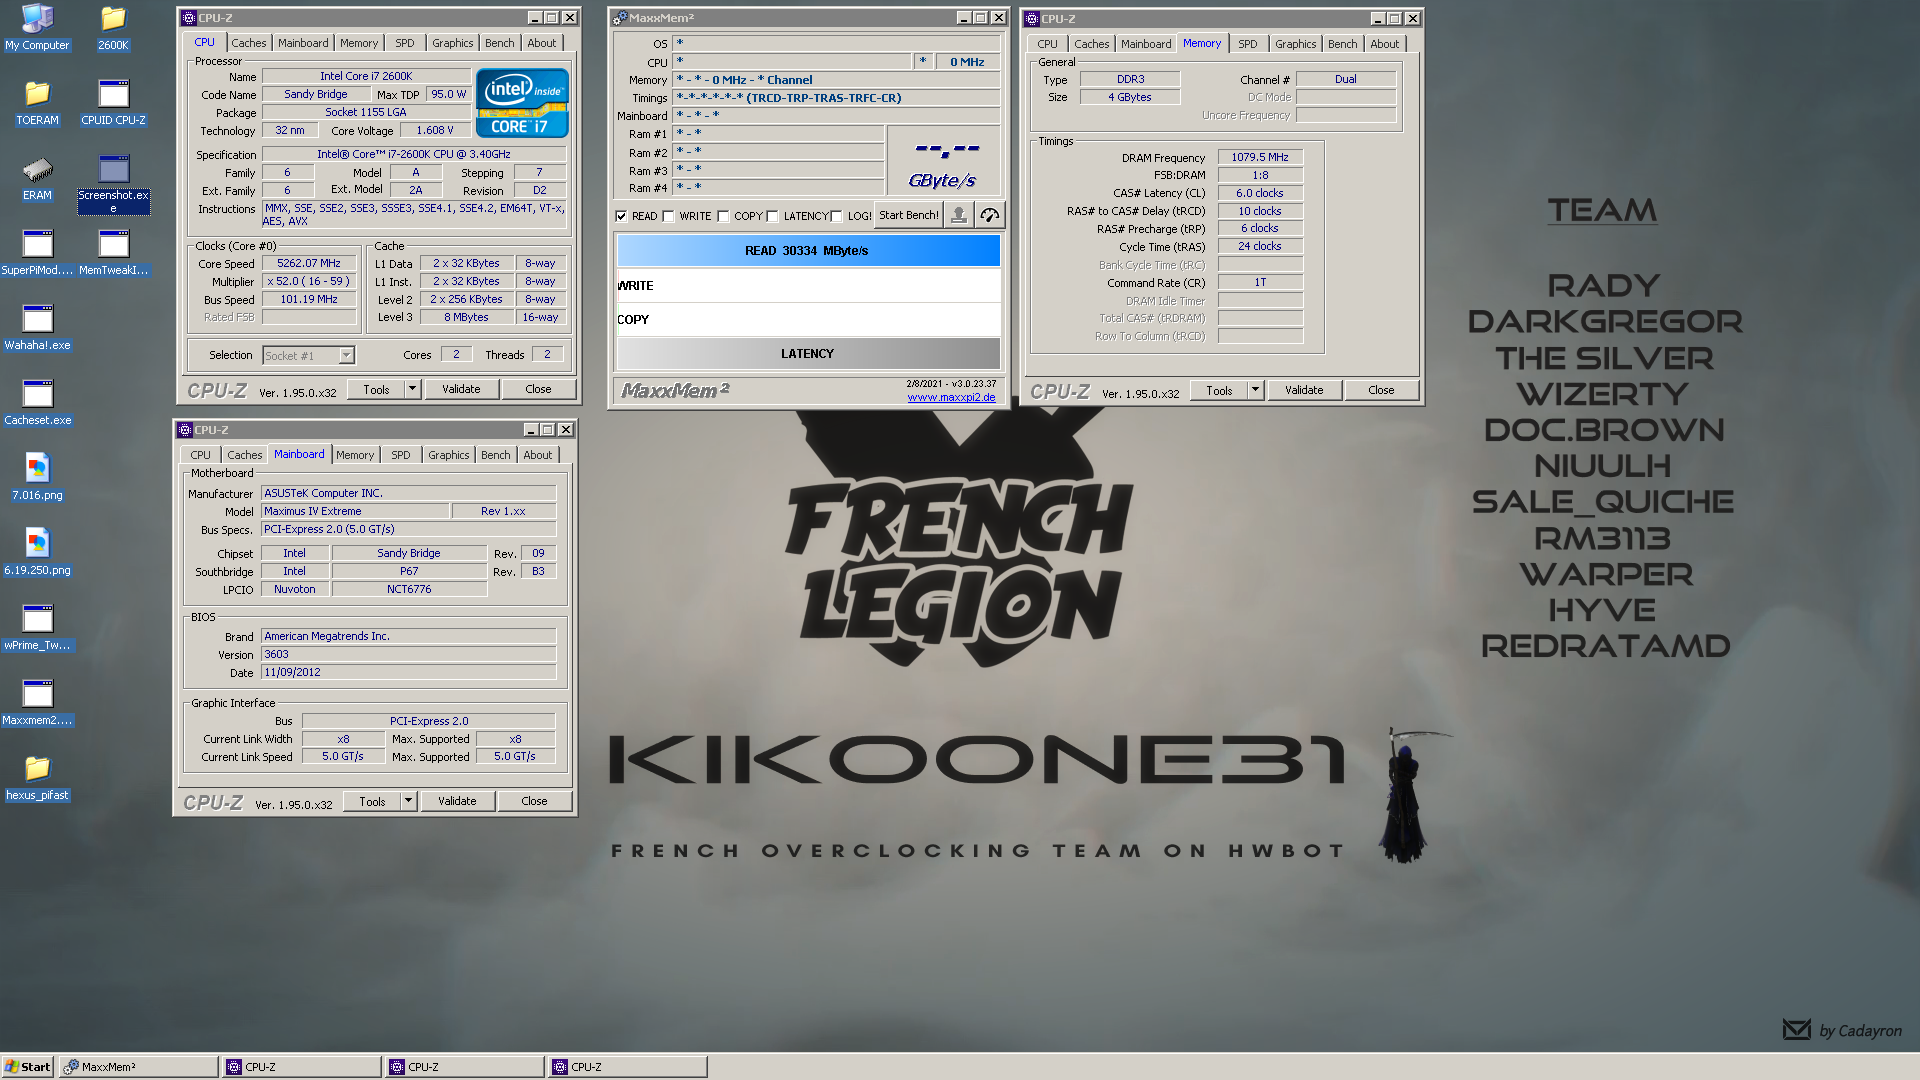
Task: Switch to CPU tab in Mainboard CPU-Z window
Action: [201, 455]
